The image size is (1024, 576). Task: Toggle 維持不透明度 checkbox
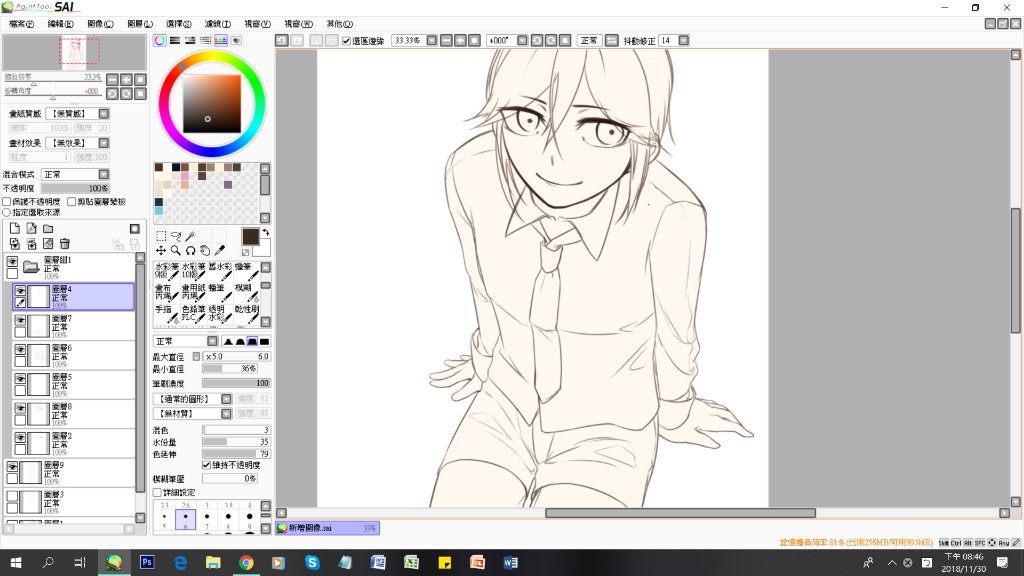[x=206, y=465]
